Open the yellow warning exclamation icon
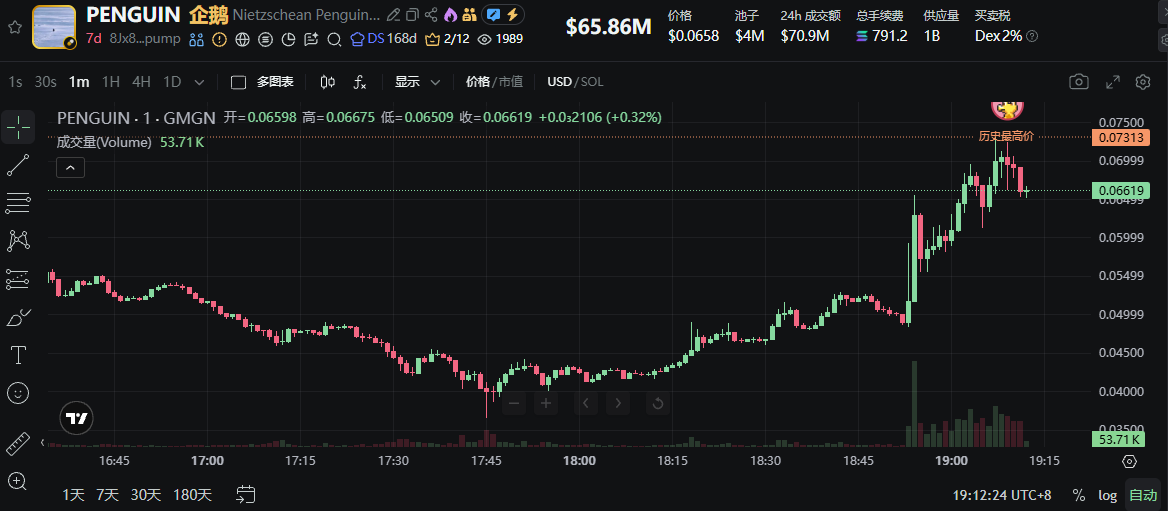The width and height of the screenshot is (1168, 511). [x=219, y=39]
